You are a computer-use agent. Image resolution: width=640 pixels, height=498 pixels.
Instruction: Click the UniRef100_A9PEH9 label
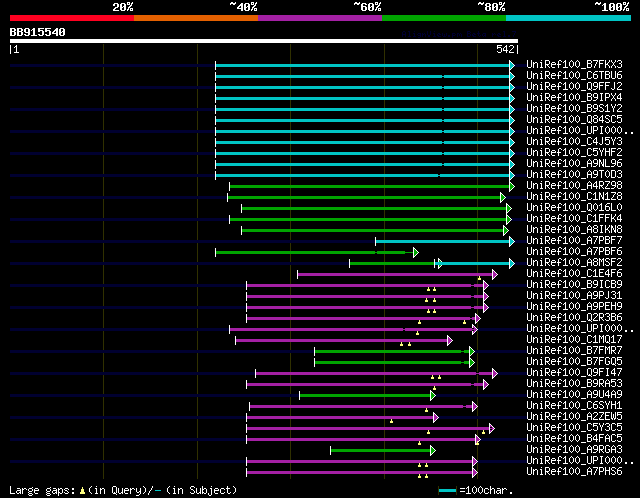[574, 307]
